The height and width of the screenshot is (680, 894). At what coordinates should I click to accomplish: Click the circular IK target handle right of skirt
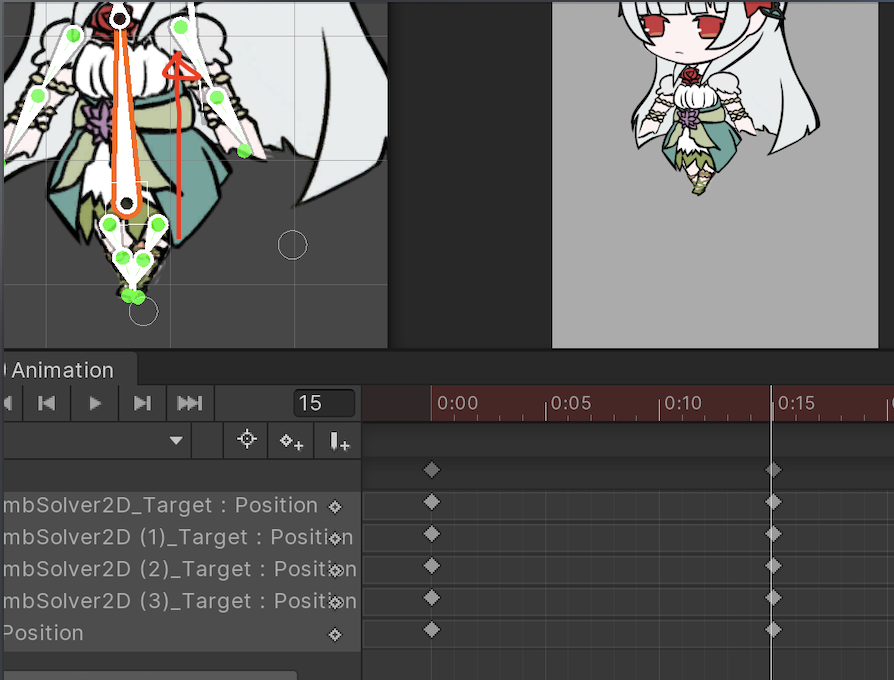(292, 245)
